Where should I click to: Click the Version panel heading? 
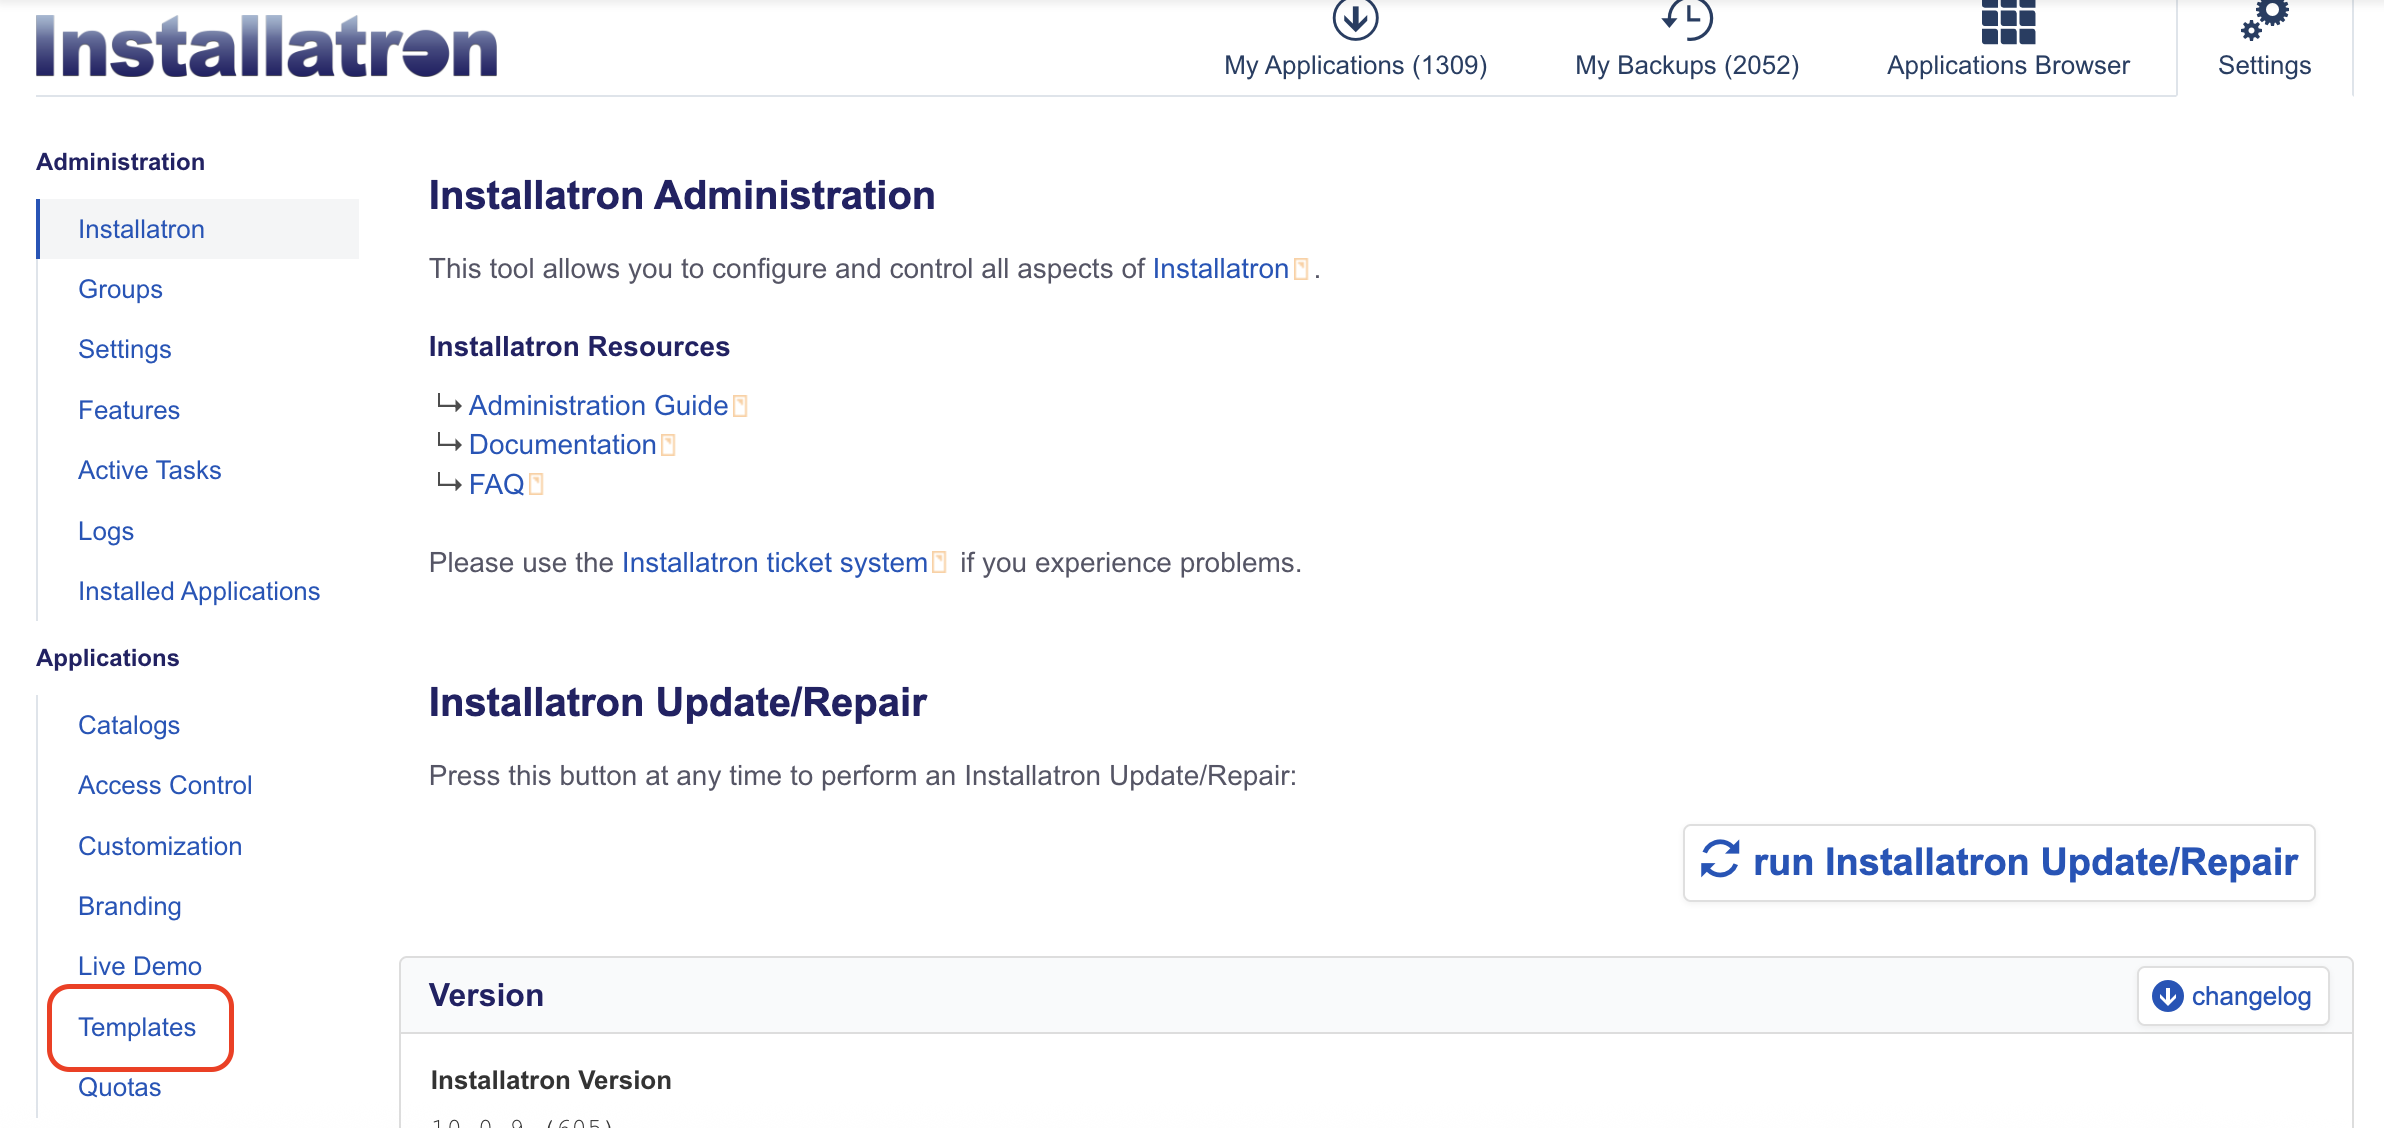coord(486,995)
